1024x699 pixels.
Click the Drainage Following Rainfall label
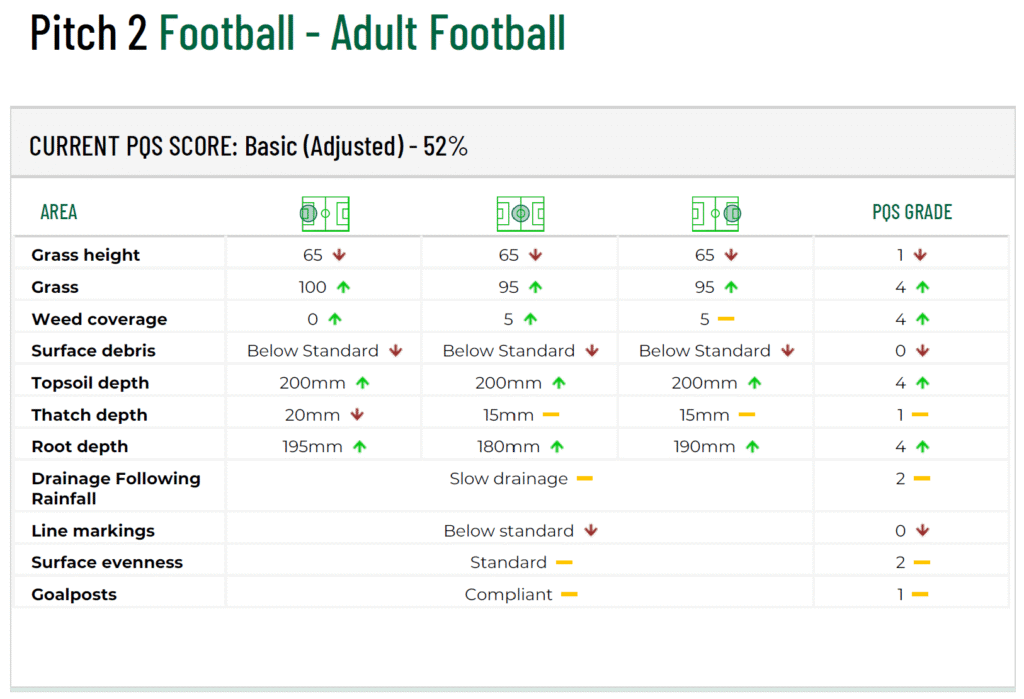tap(116, 489)
